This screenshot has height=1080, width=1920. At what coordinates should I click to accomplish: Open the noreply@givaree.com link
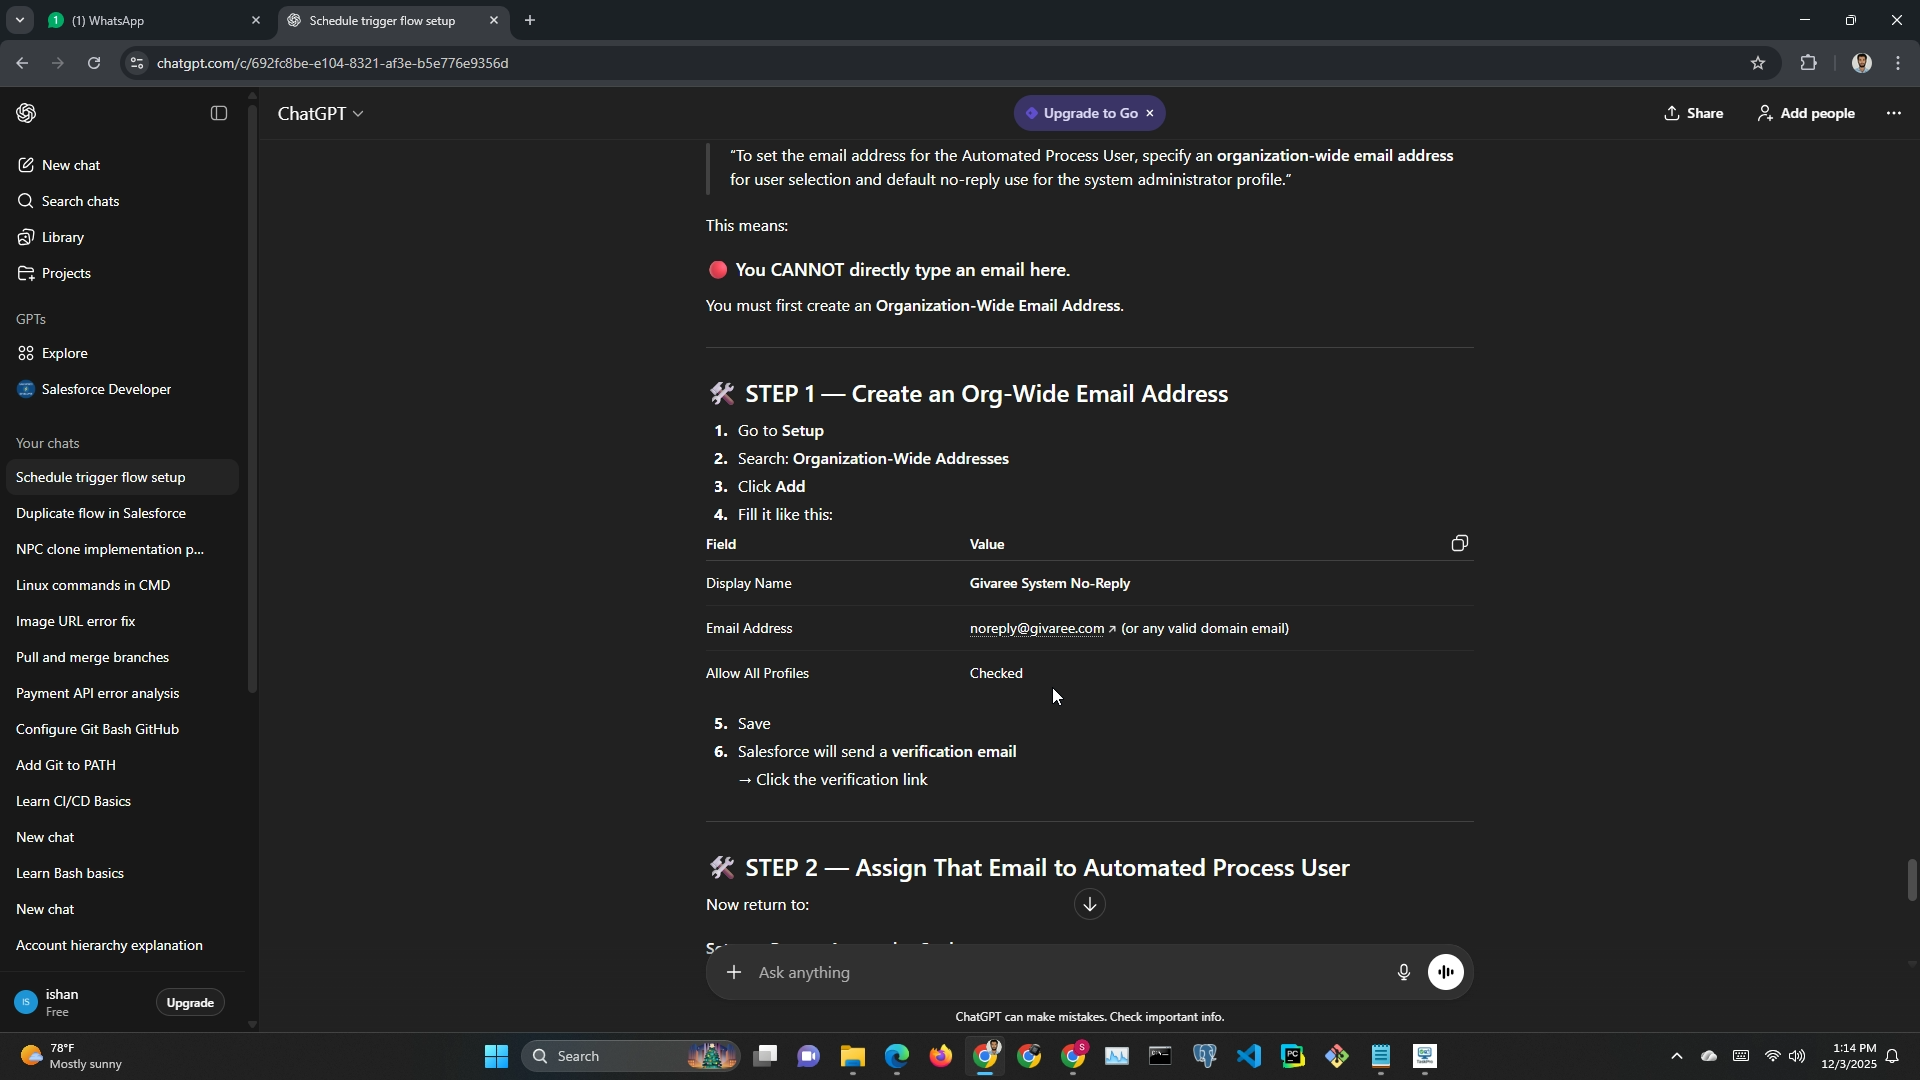coord(1036,629)
